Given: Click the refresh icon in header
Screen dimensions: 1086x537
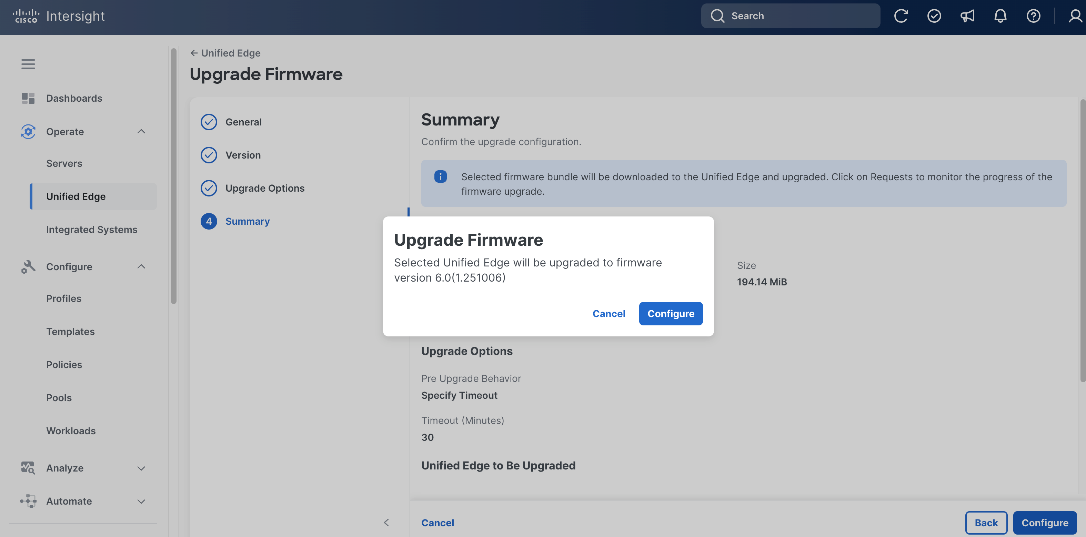Looking at the screenshot, I should 901,16.
